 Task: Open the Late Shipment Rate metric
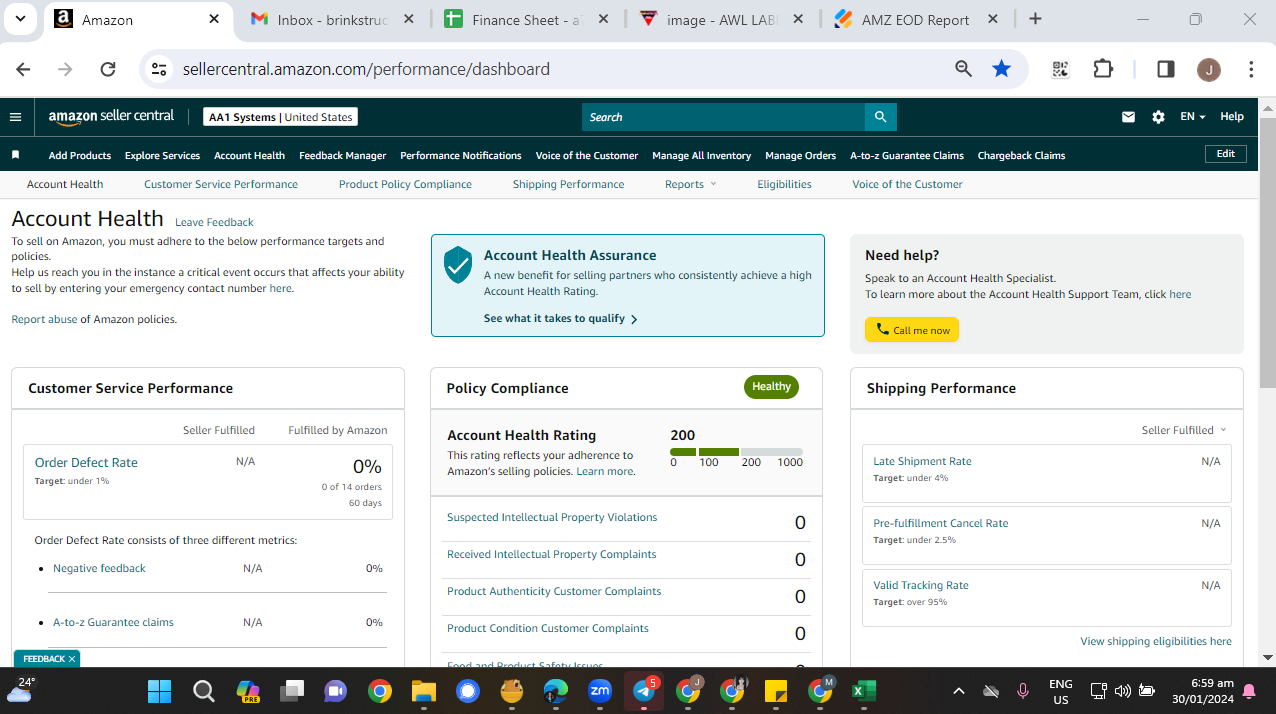click(x=922, y=461)
